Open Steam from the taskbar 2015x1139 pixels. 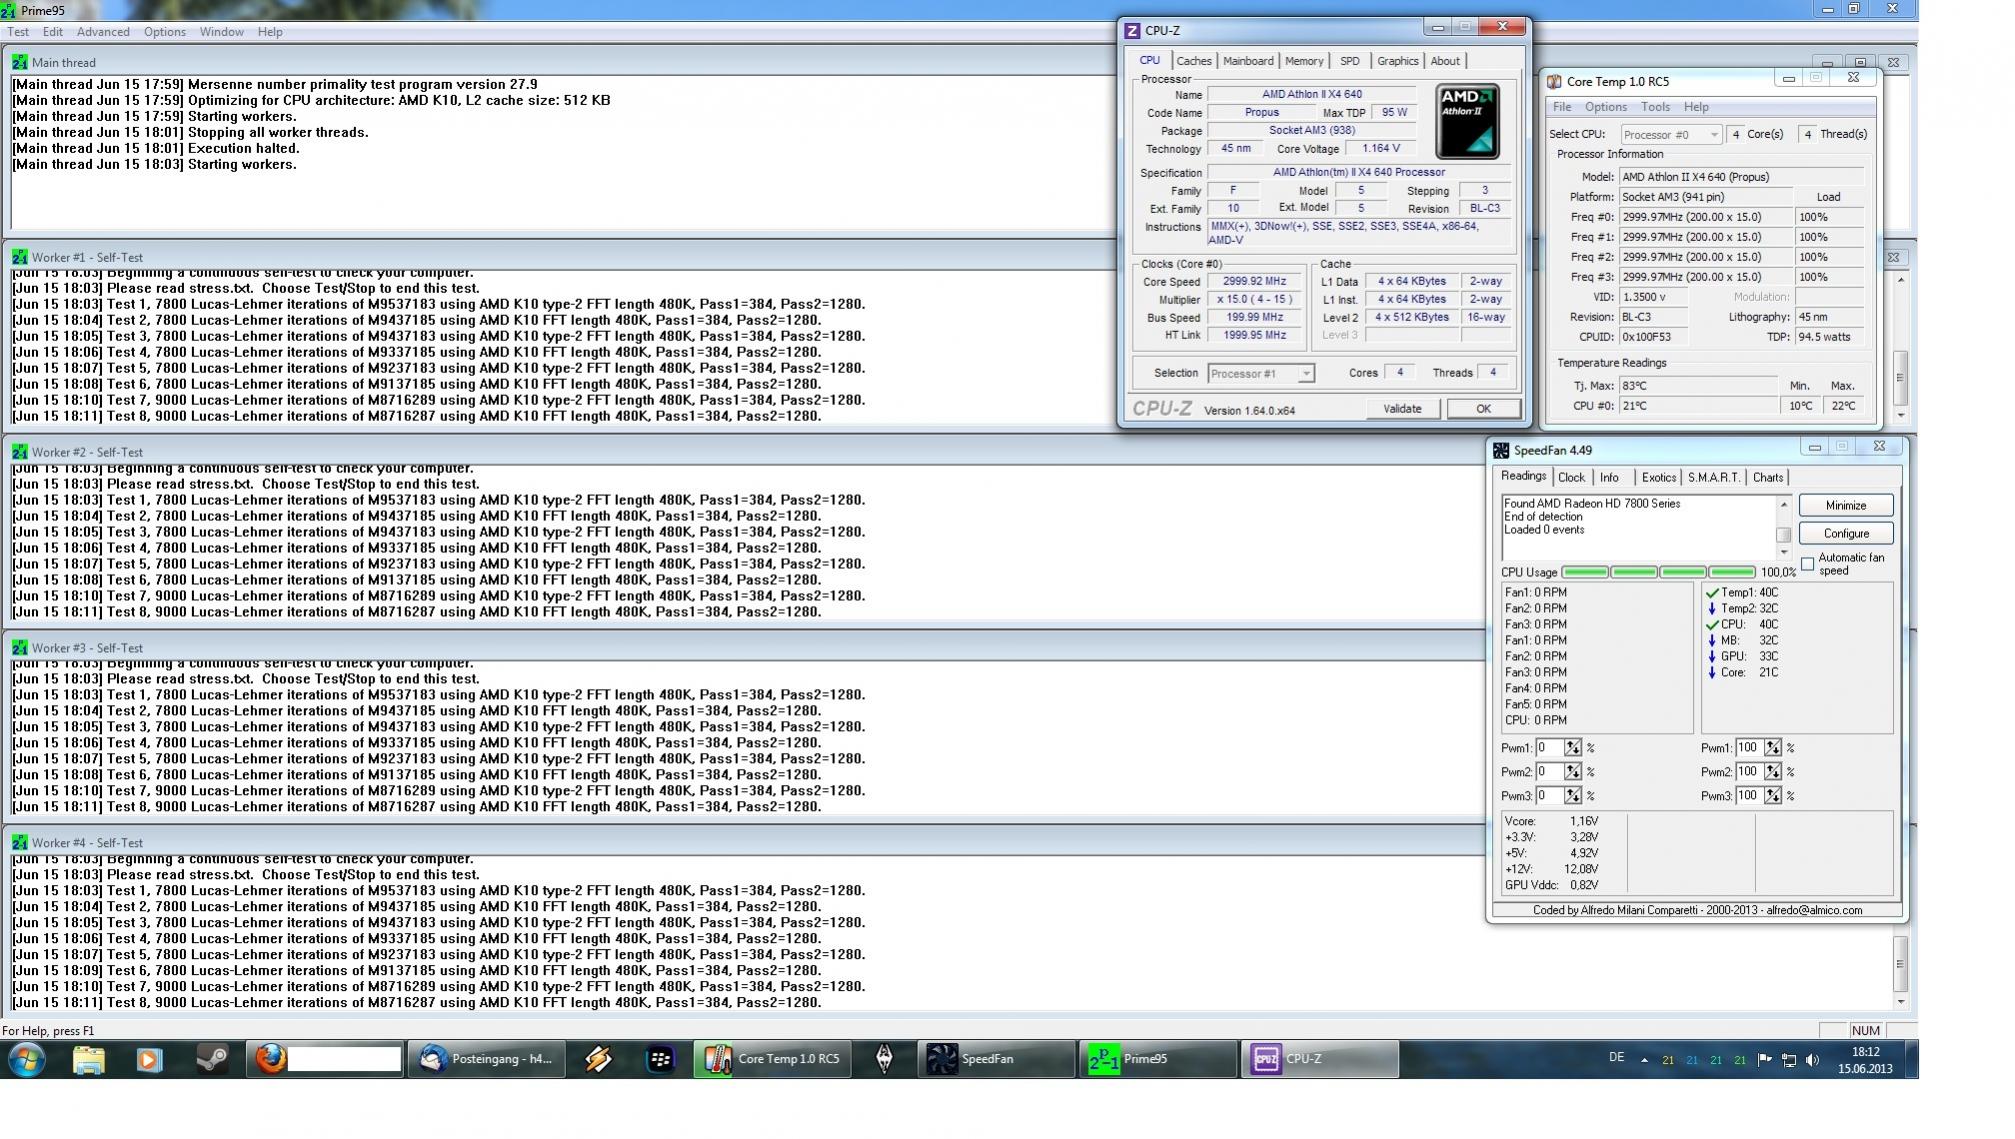point(211,1058)
